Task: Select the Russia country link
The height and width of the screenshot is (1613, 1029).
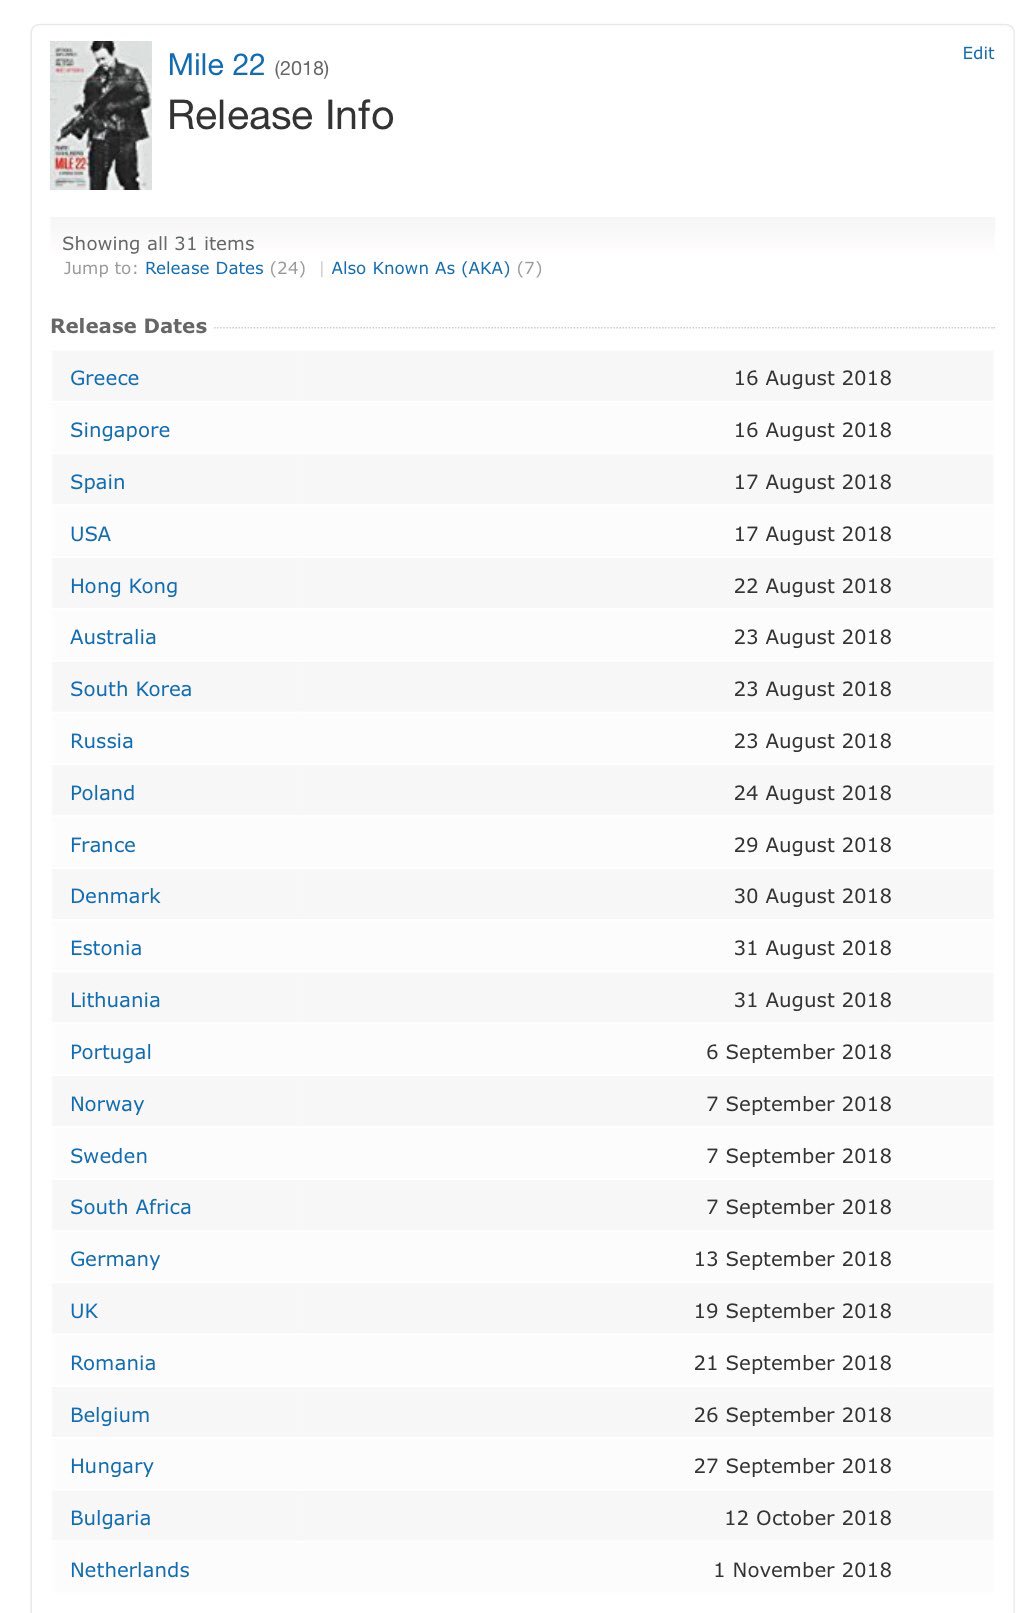Action: point(101,741)
